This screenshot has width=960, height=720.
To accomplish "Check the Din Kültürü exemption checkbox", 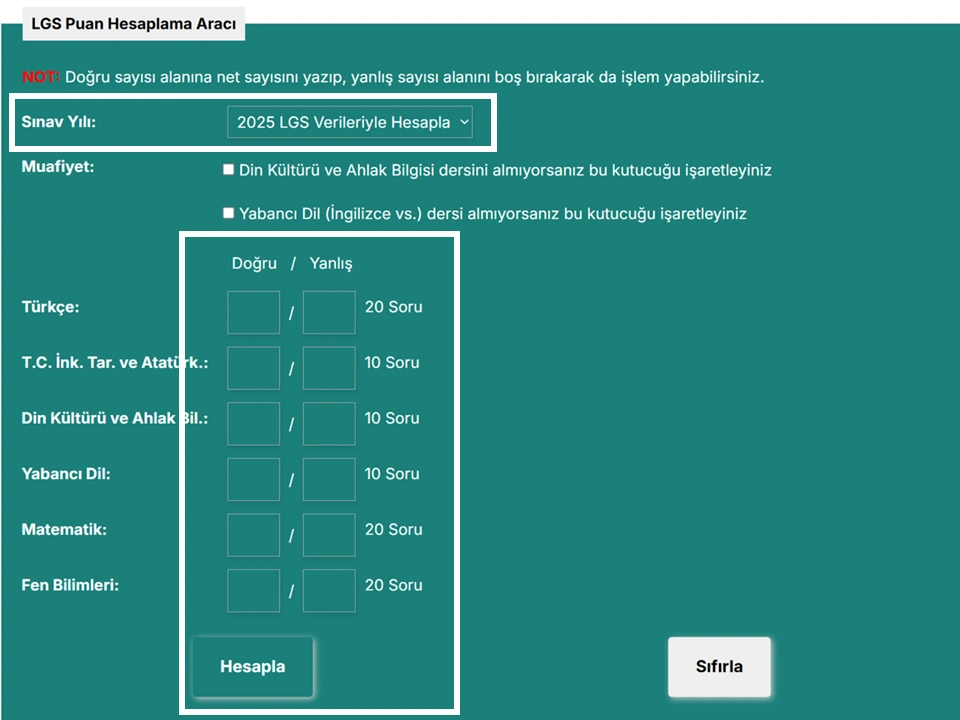I will pyautogui.click(x=228, y=170).
